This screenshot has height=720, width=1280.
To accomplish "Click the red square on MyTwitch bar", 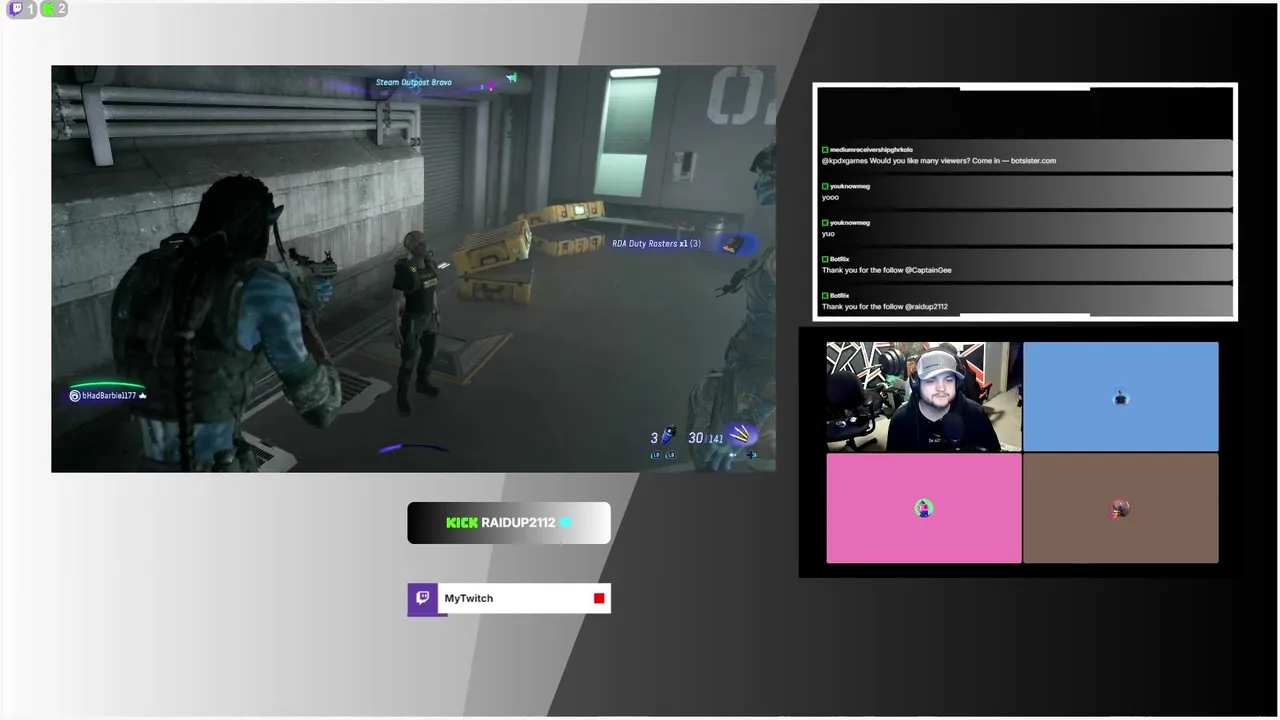I will pos(599,598).
